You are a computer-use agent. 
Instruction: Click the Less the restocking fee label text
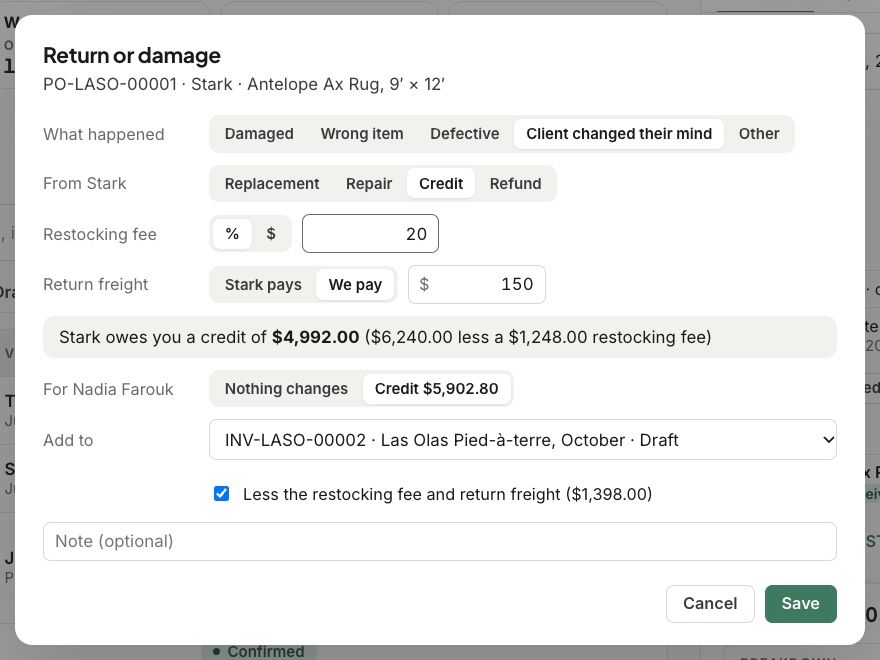point(447,494)
